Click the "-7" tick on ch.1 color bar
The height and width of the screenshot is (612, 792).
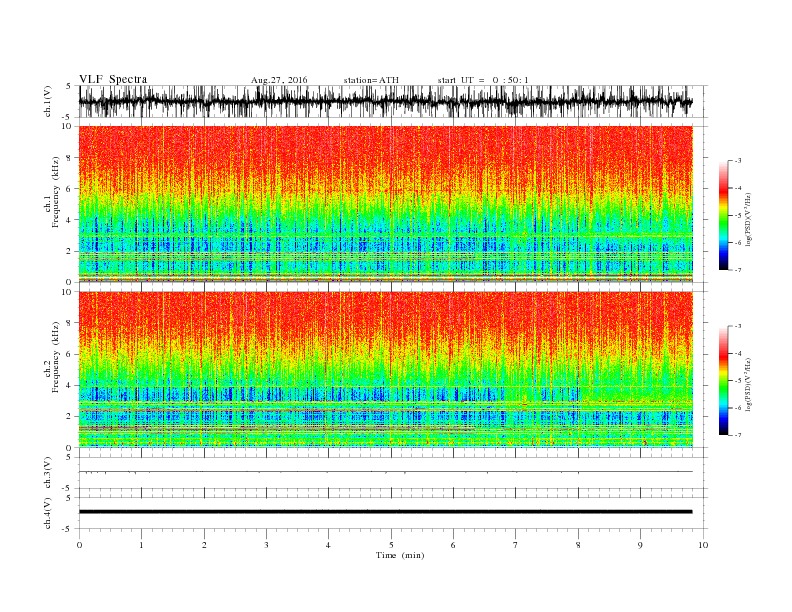737,270
